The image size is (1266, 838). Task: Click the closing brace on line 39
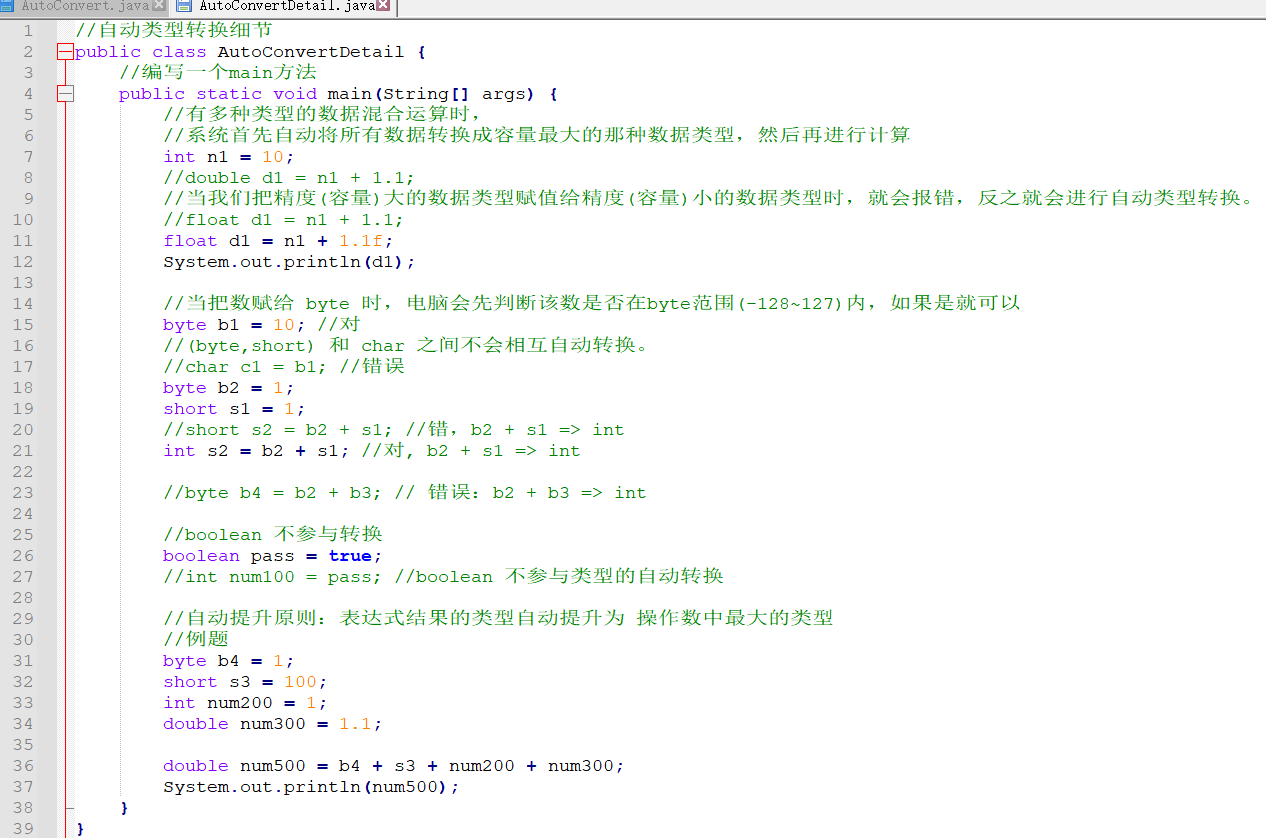[x=80, y=829]
